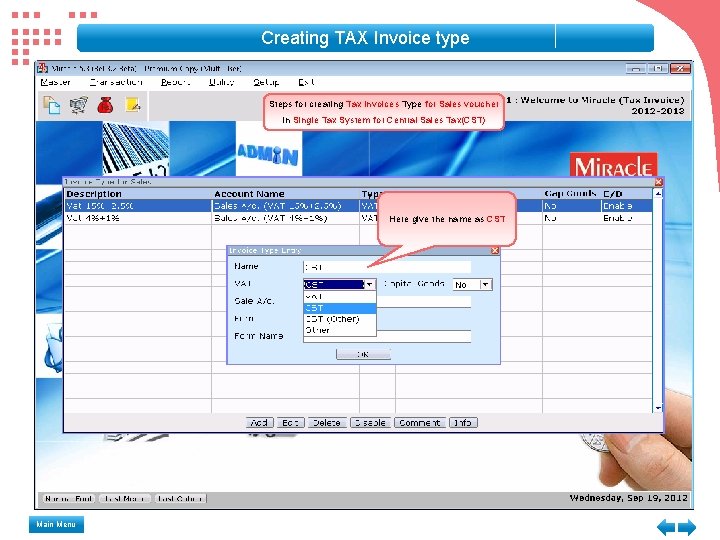Click the Main Menu button
The height and width of the screenshot is (540, 720).
pos(56,524)
